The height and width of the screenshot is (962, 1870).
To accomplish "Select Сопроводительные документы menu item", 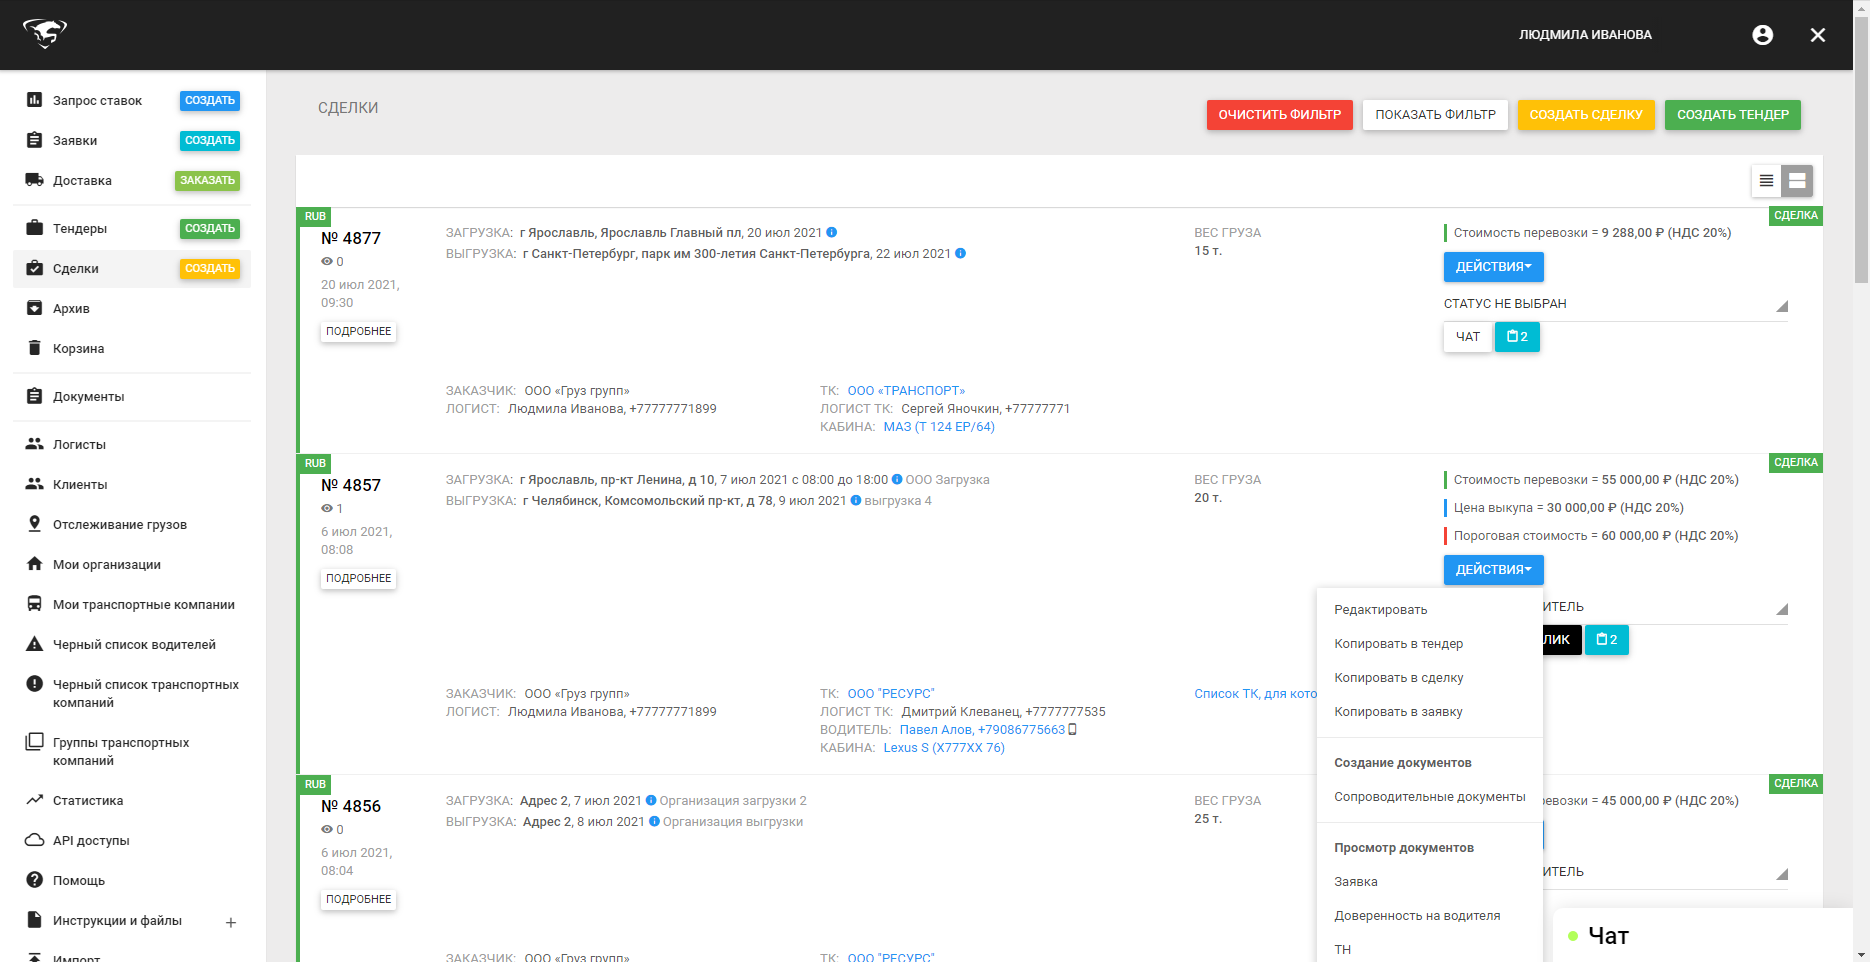I will tap(1430, 797).
